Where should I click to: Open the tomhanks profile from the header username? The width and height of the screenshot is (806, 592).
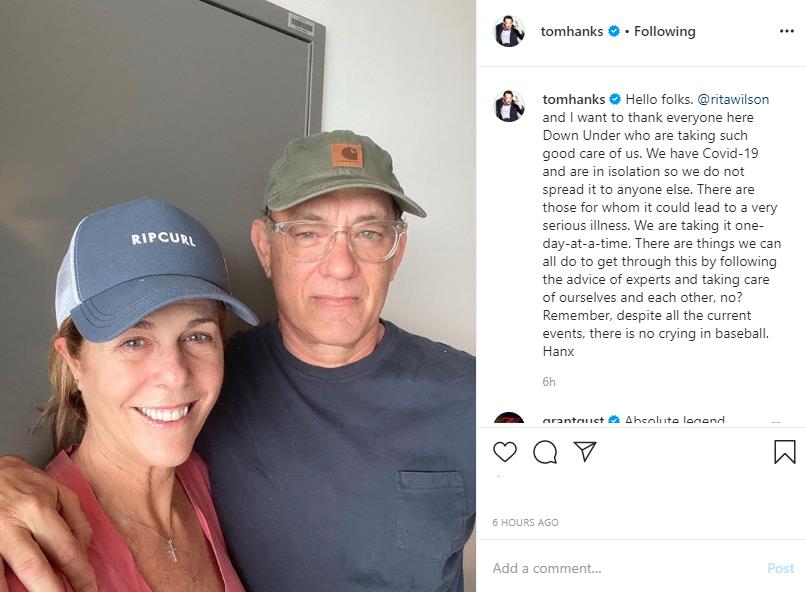571,31
